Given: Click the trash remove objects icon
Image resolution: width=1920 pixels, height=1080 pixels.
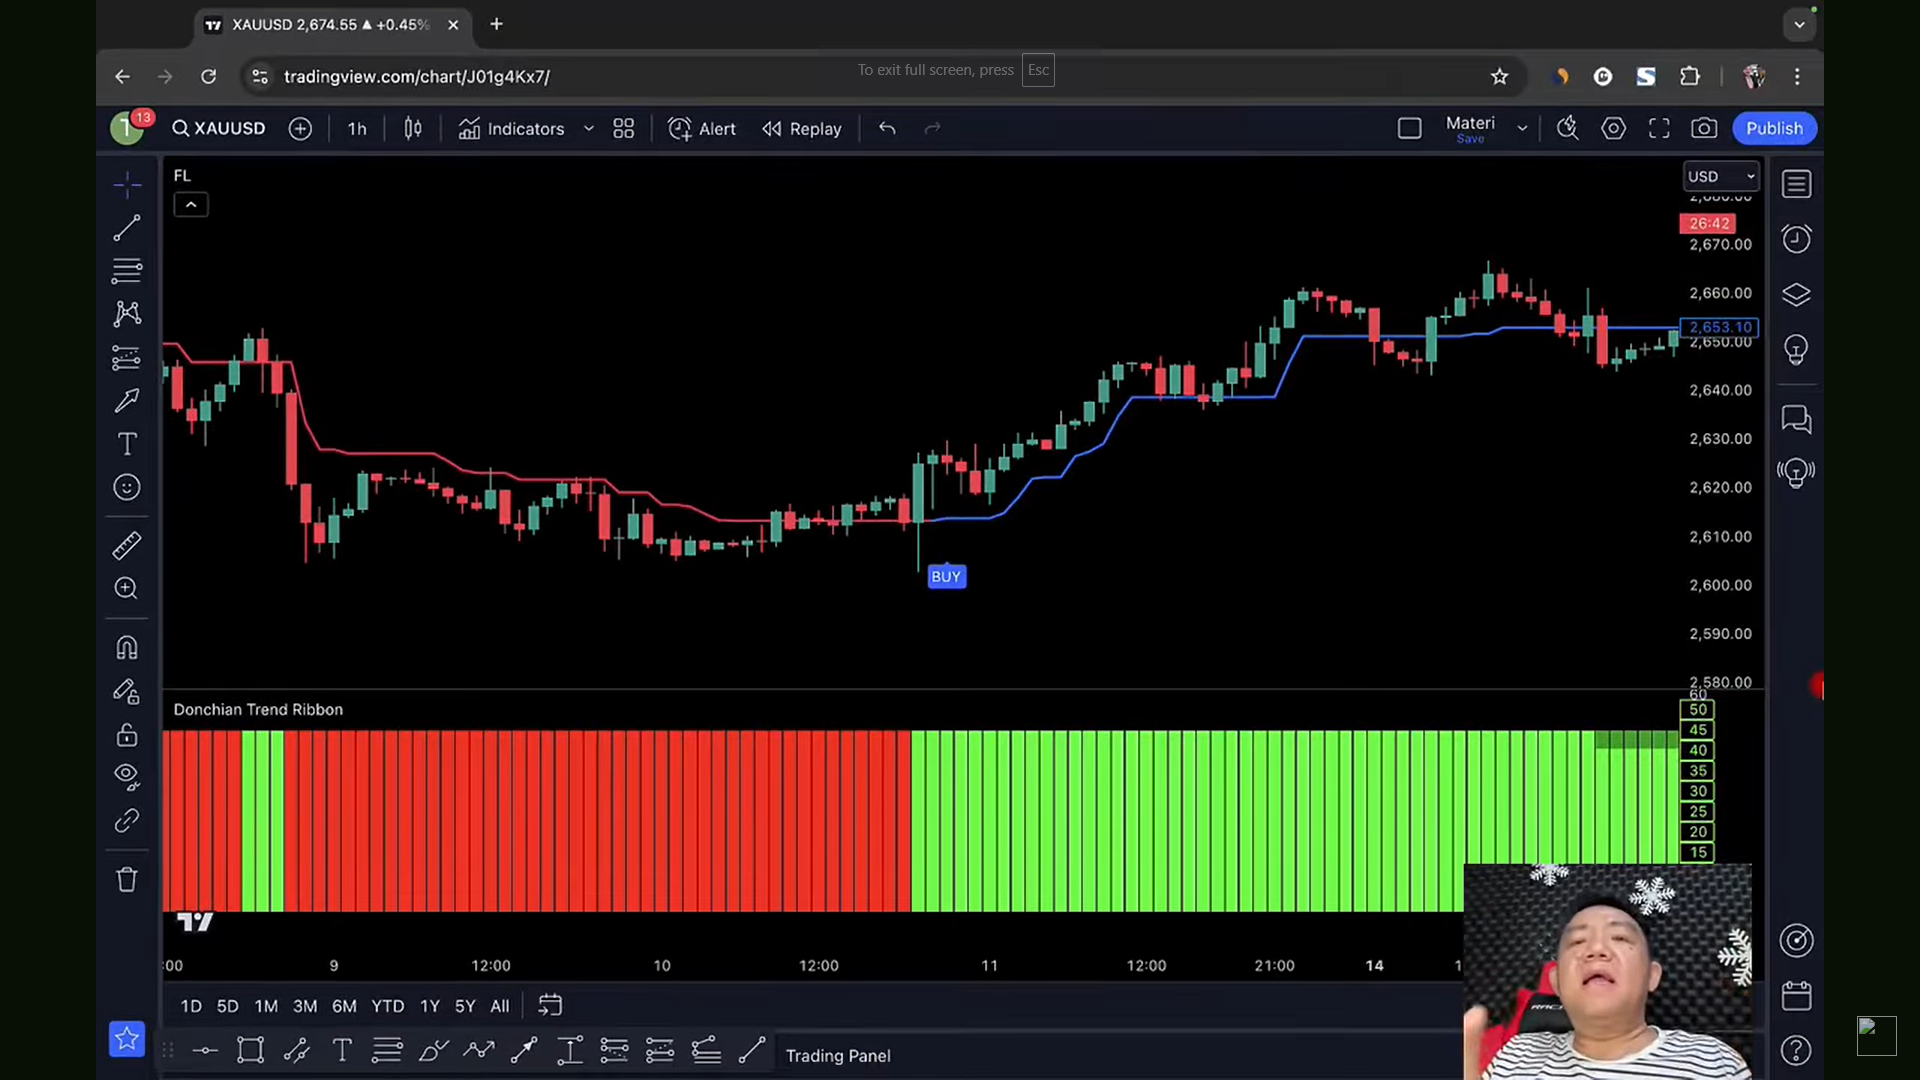Looking at the screenshot, I should click(127, 880).
